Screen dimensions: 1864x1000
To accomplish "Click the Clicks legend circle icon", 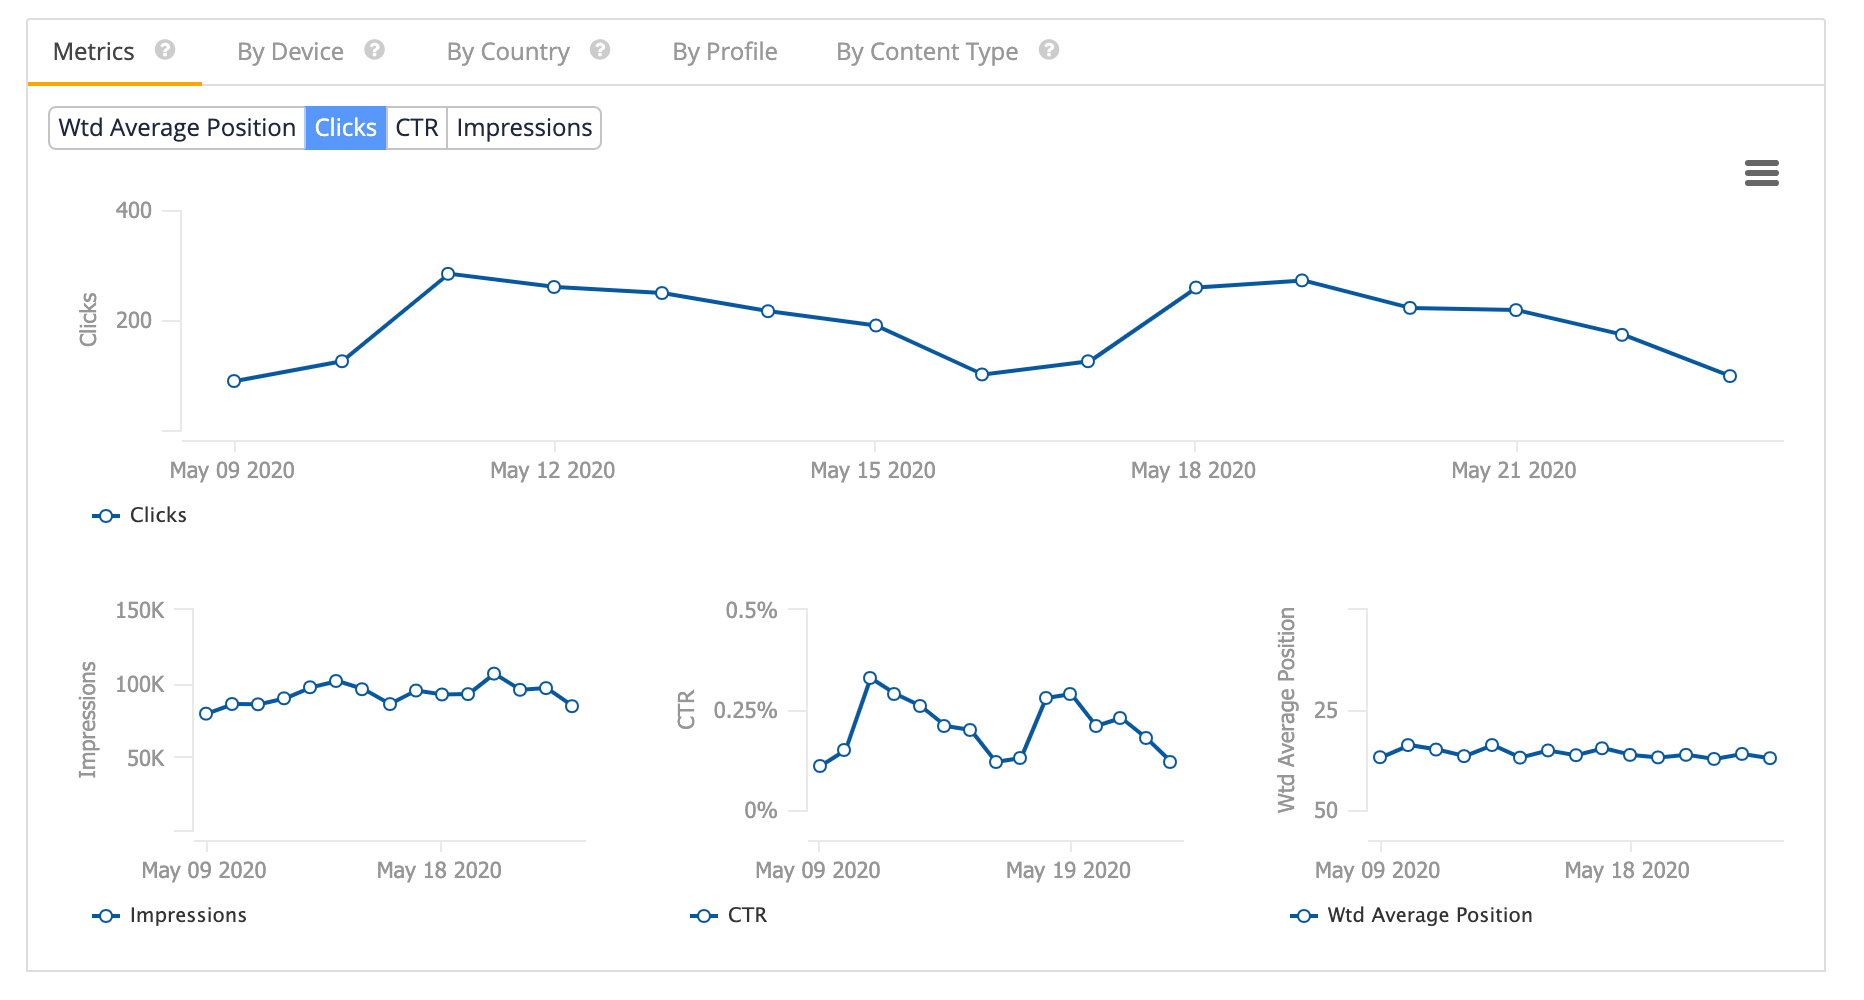I will coord(104,515).
